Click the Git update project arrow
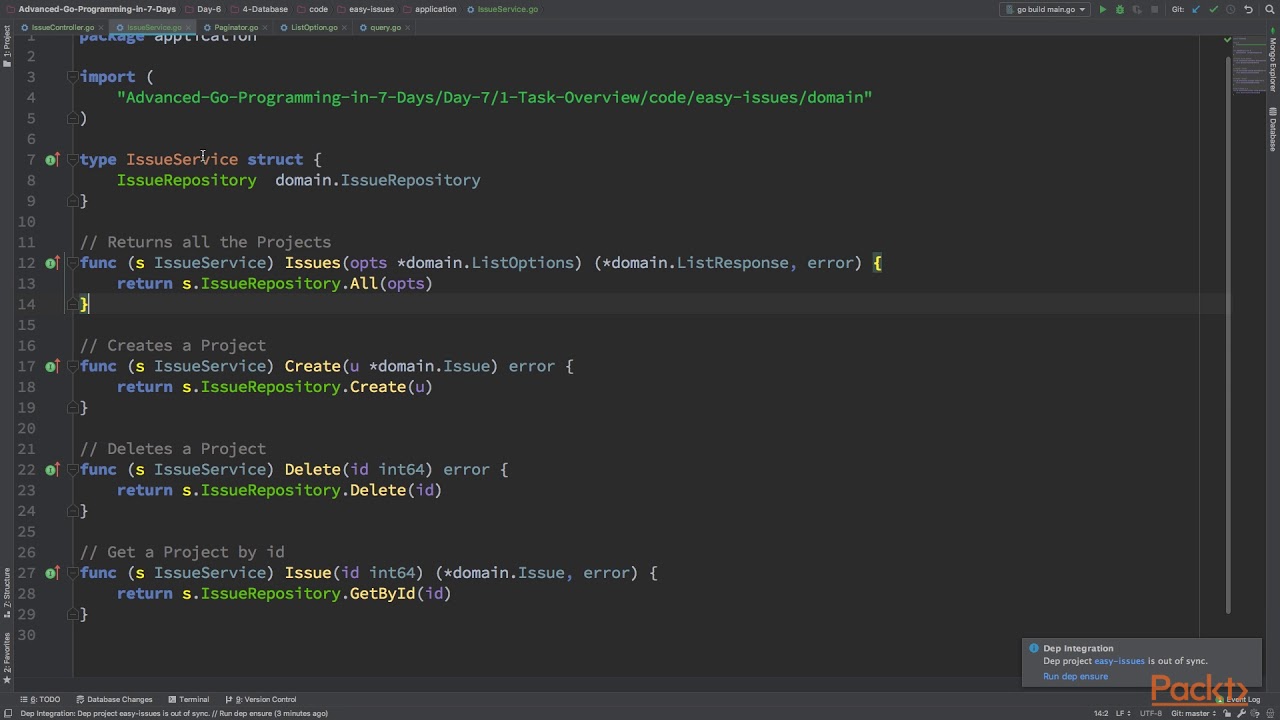Screen dimensions: 1280x720 pyautogui.click(x=1196, y=9)
